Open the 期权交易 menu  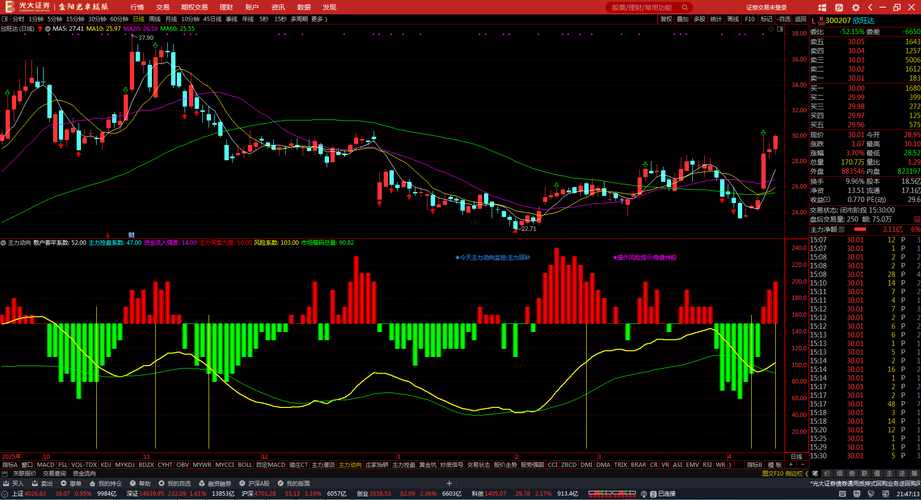pos(194,7)
